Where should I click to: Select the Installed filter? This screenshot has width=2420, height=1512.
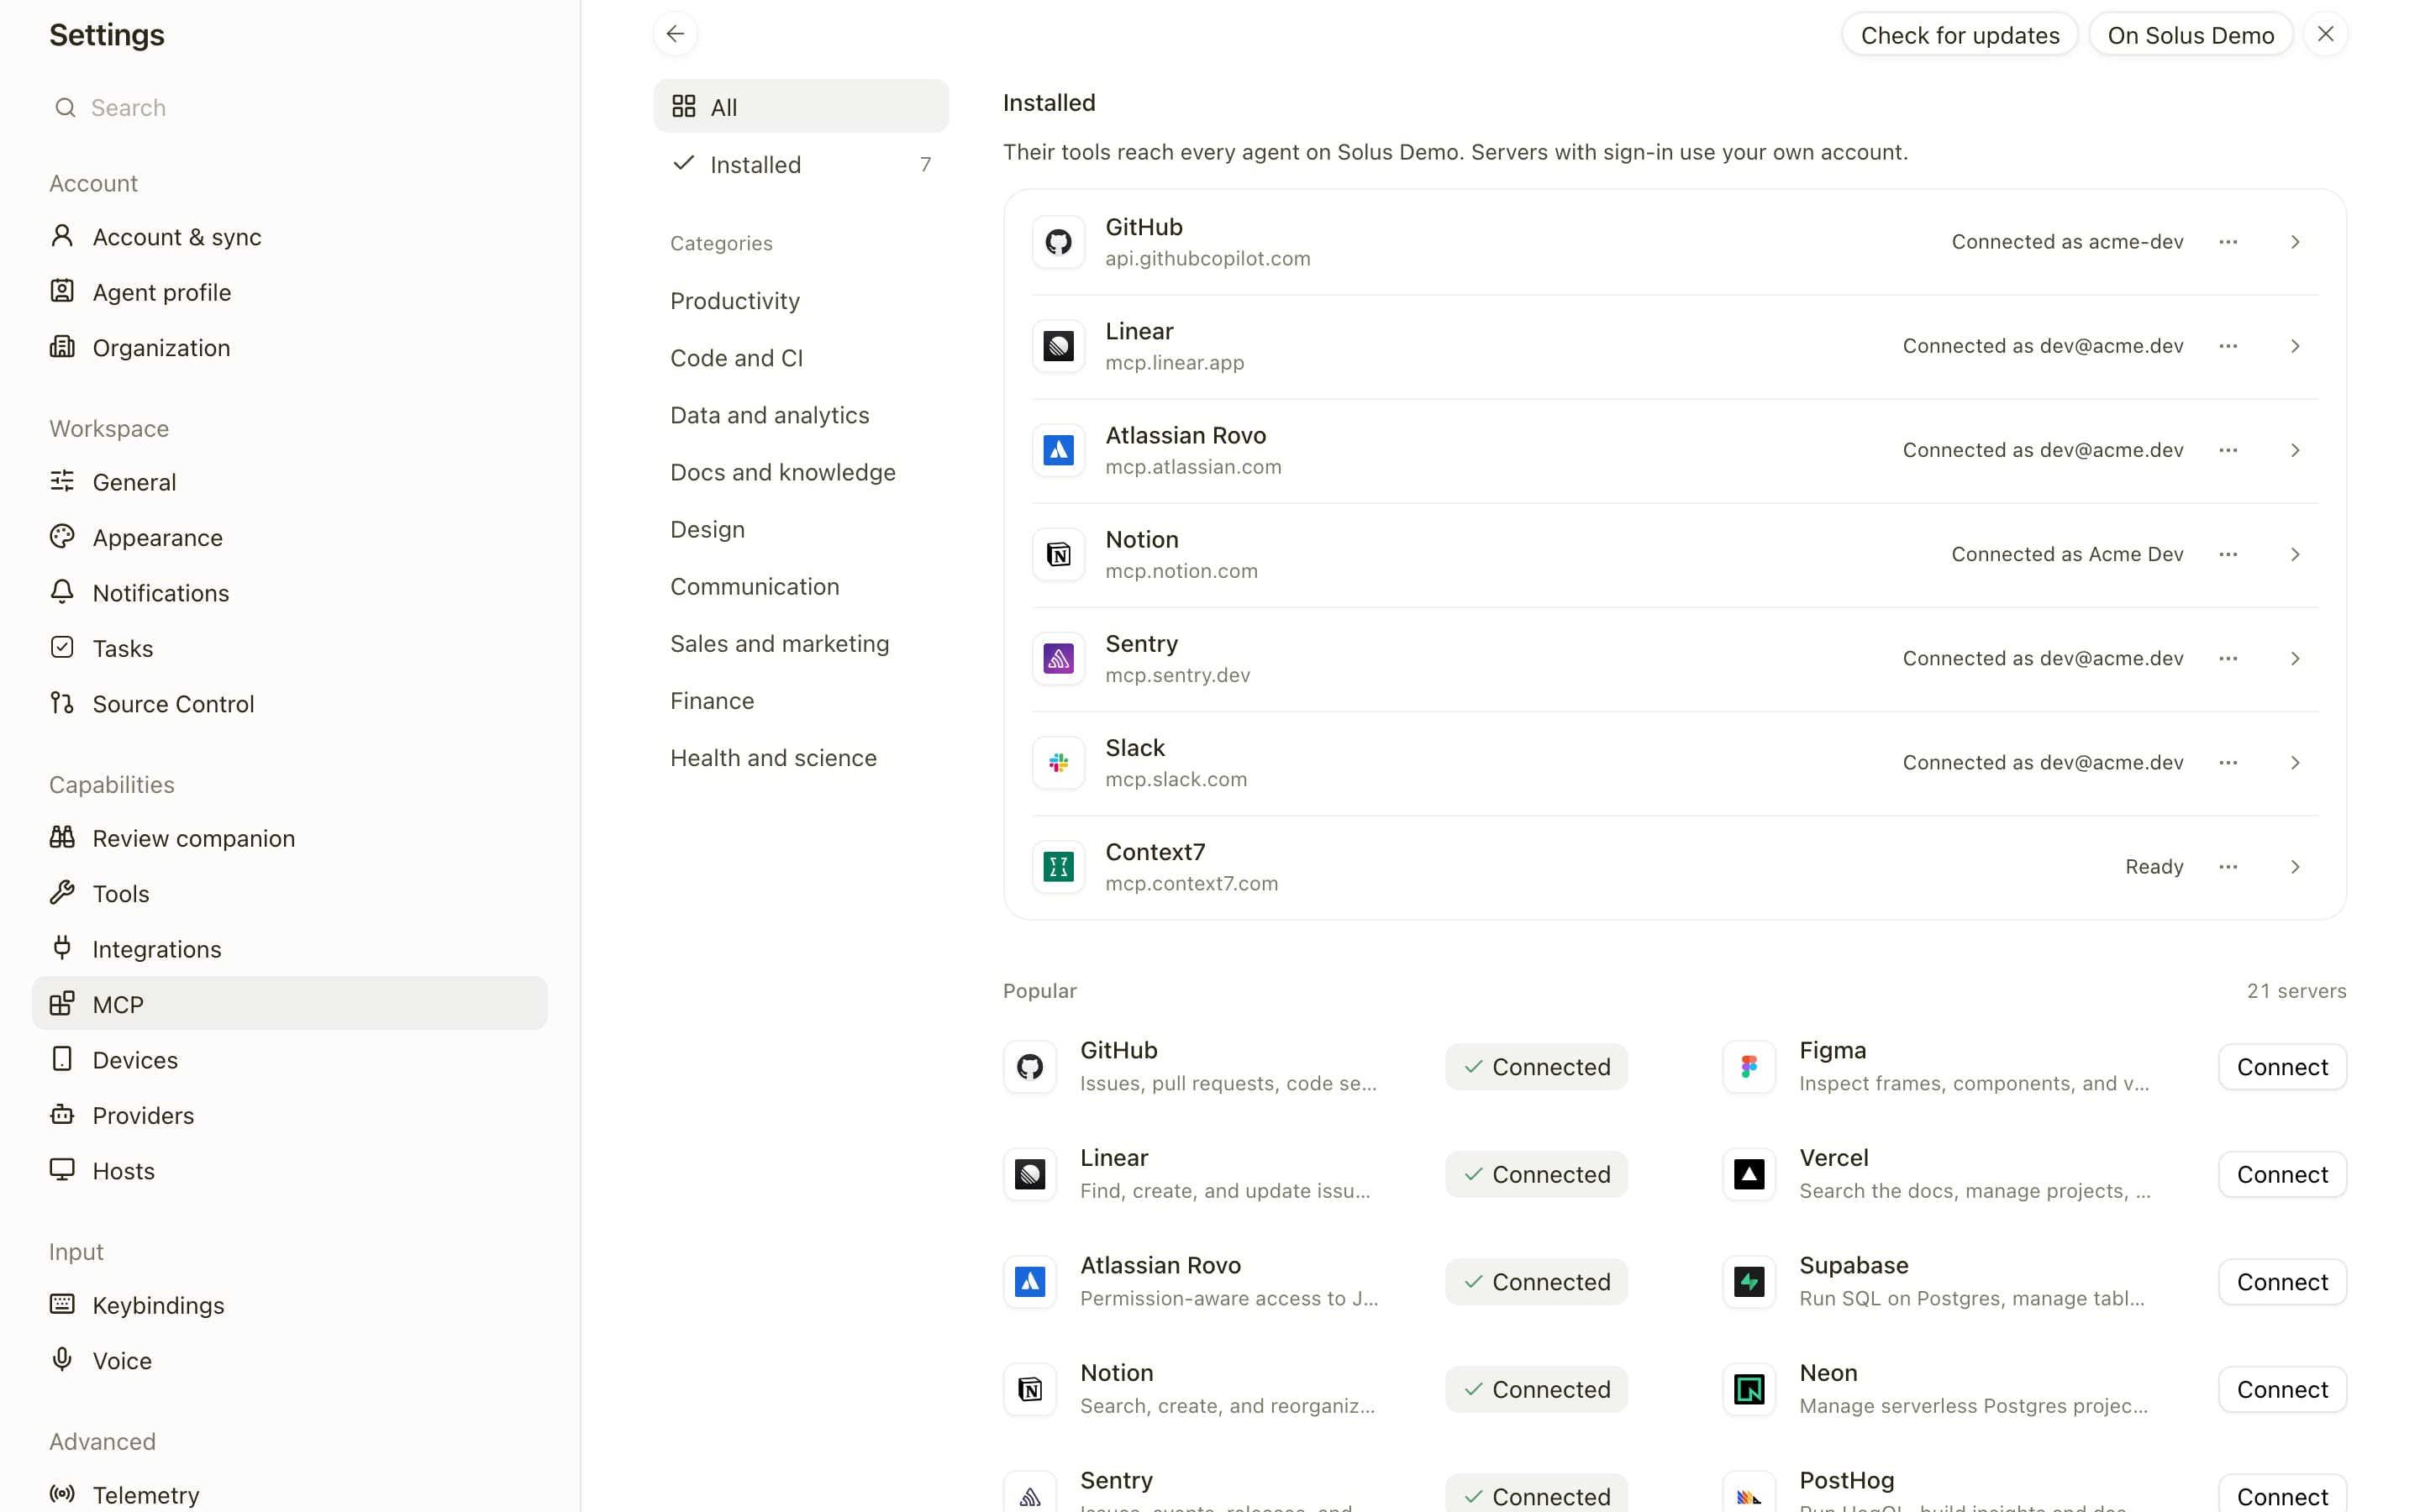801,164
